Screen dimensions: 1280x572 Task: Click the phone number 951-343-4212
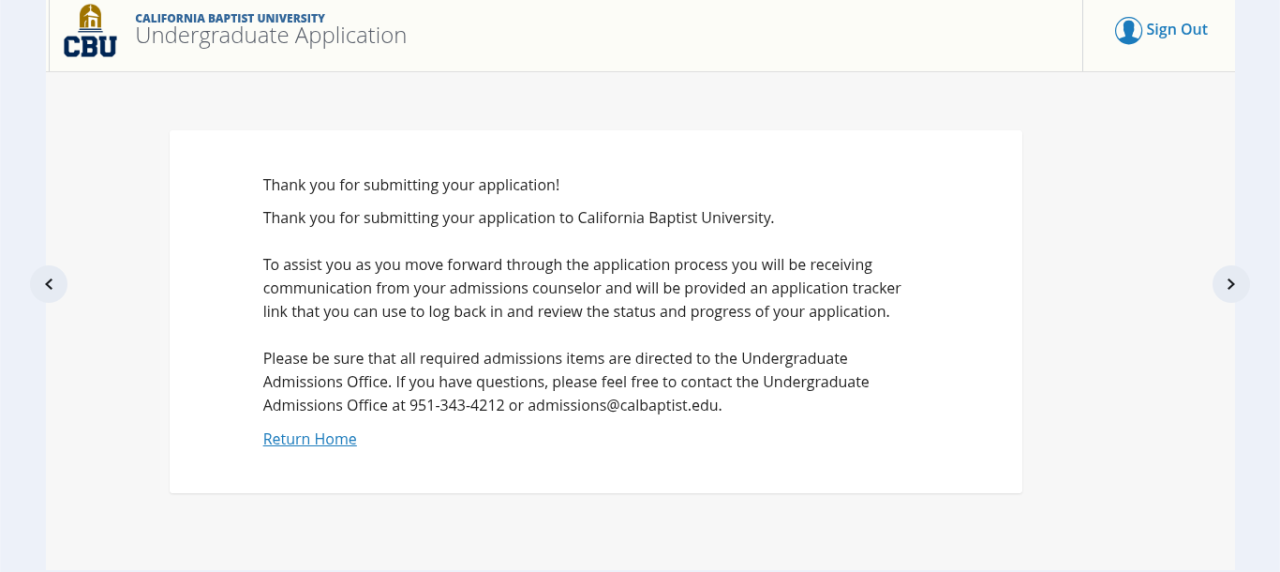[x=456, y=406]
